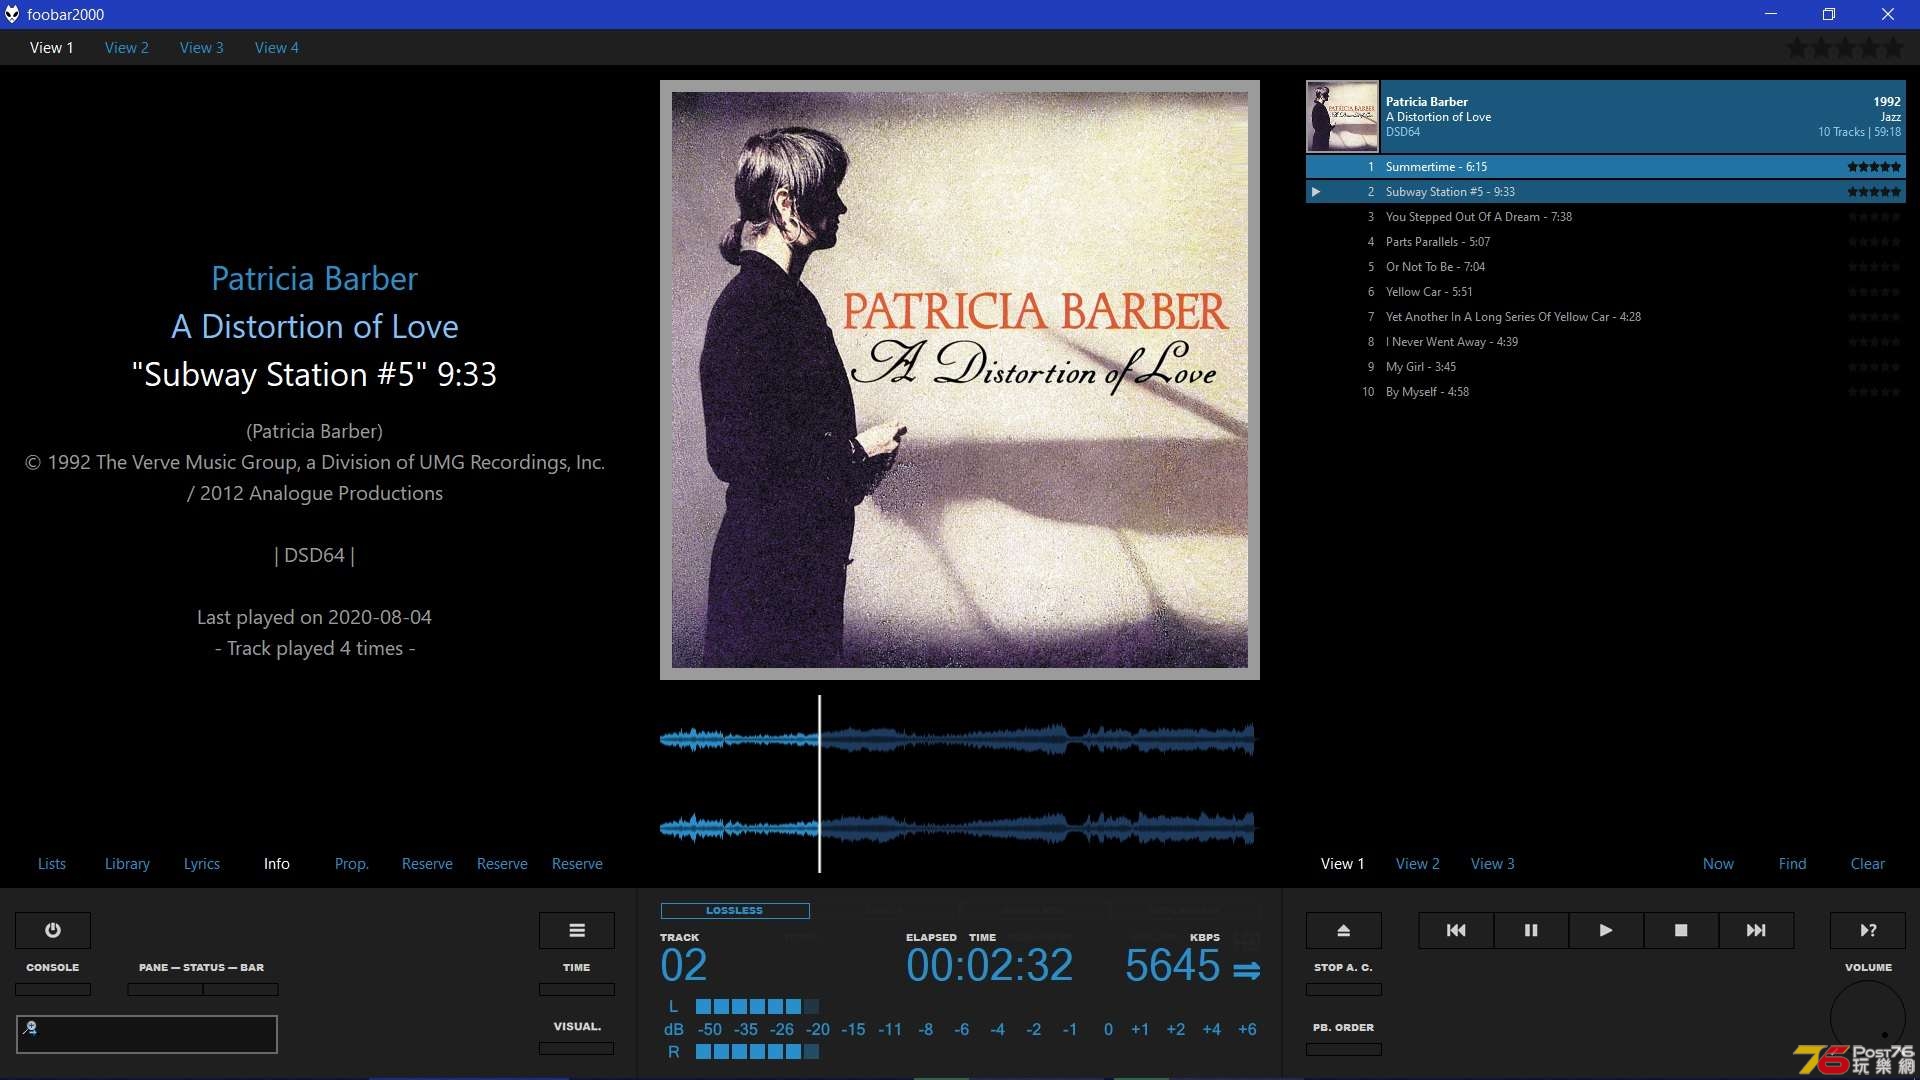This screenshot has width=1920, height=1080.
Task: Select track 'Yellow Car - 5:51'
Action: (x=1606, y=292)
